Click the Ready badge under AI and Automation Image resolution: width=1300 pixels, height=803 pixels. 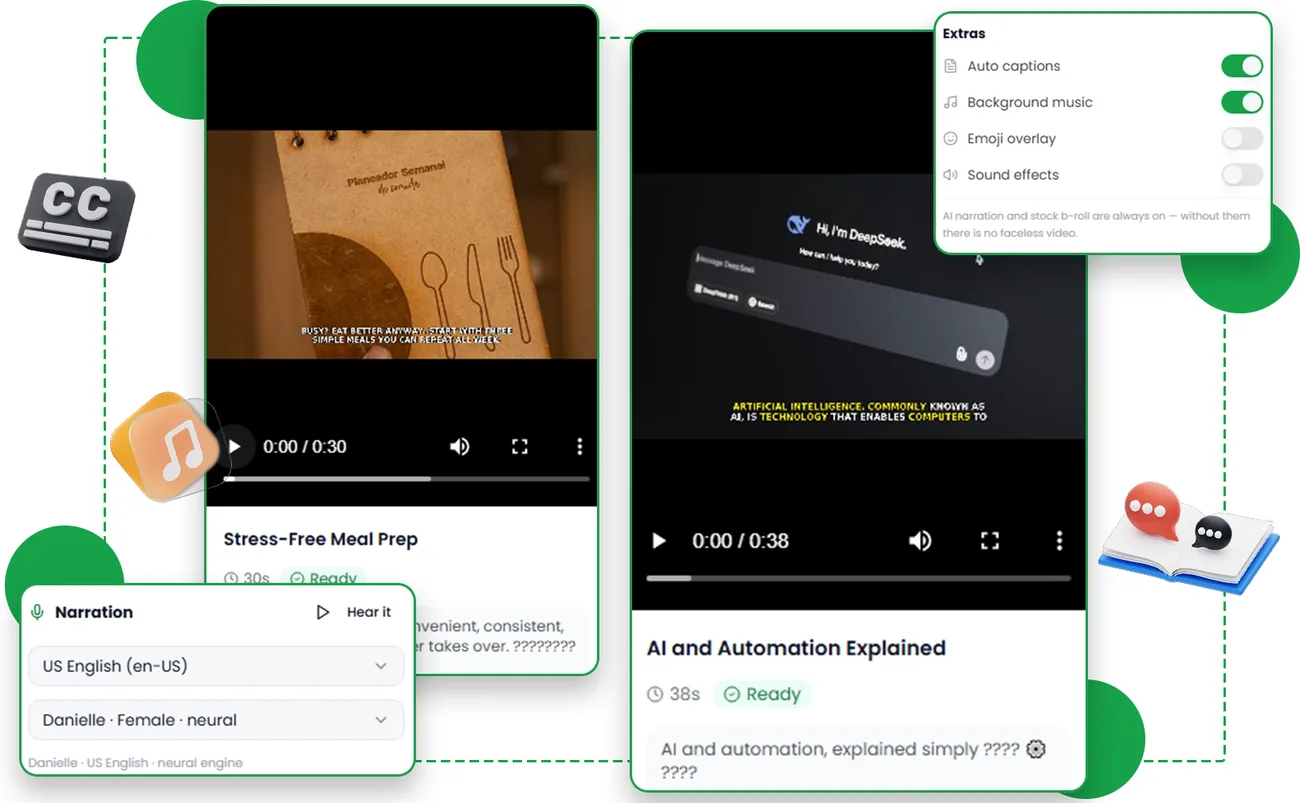click(762, 694)
